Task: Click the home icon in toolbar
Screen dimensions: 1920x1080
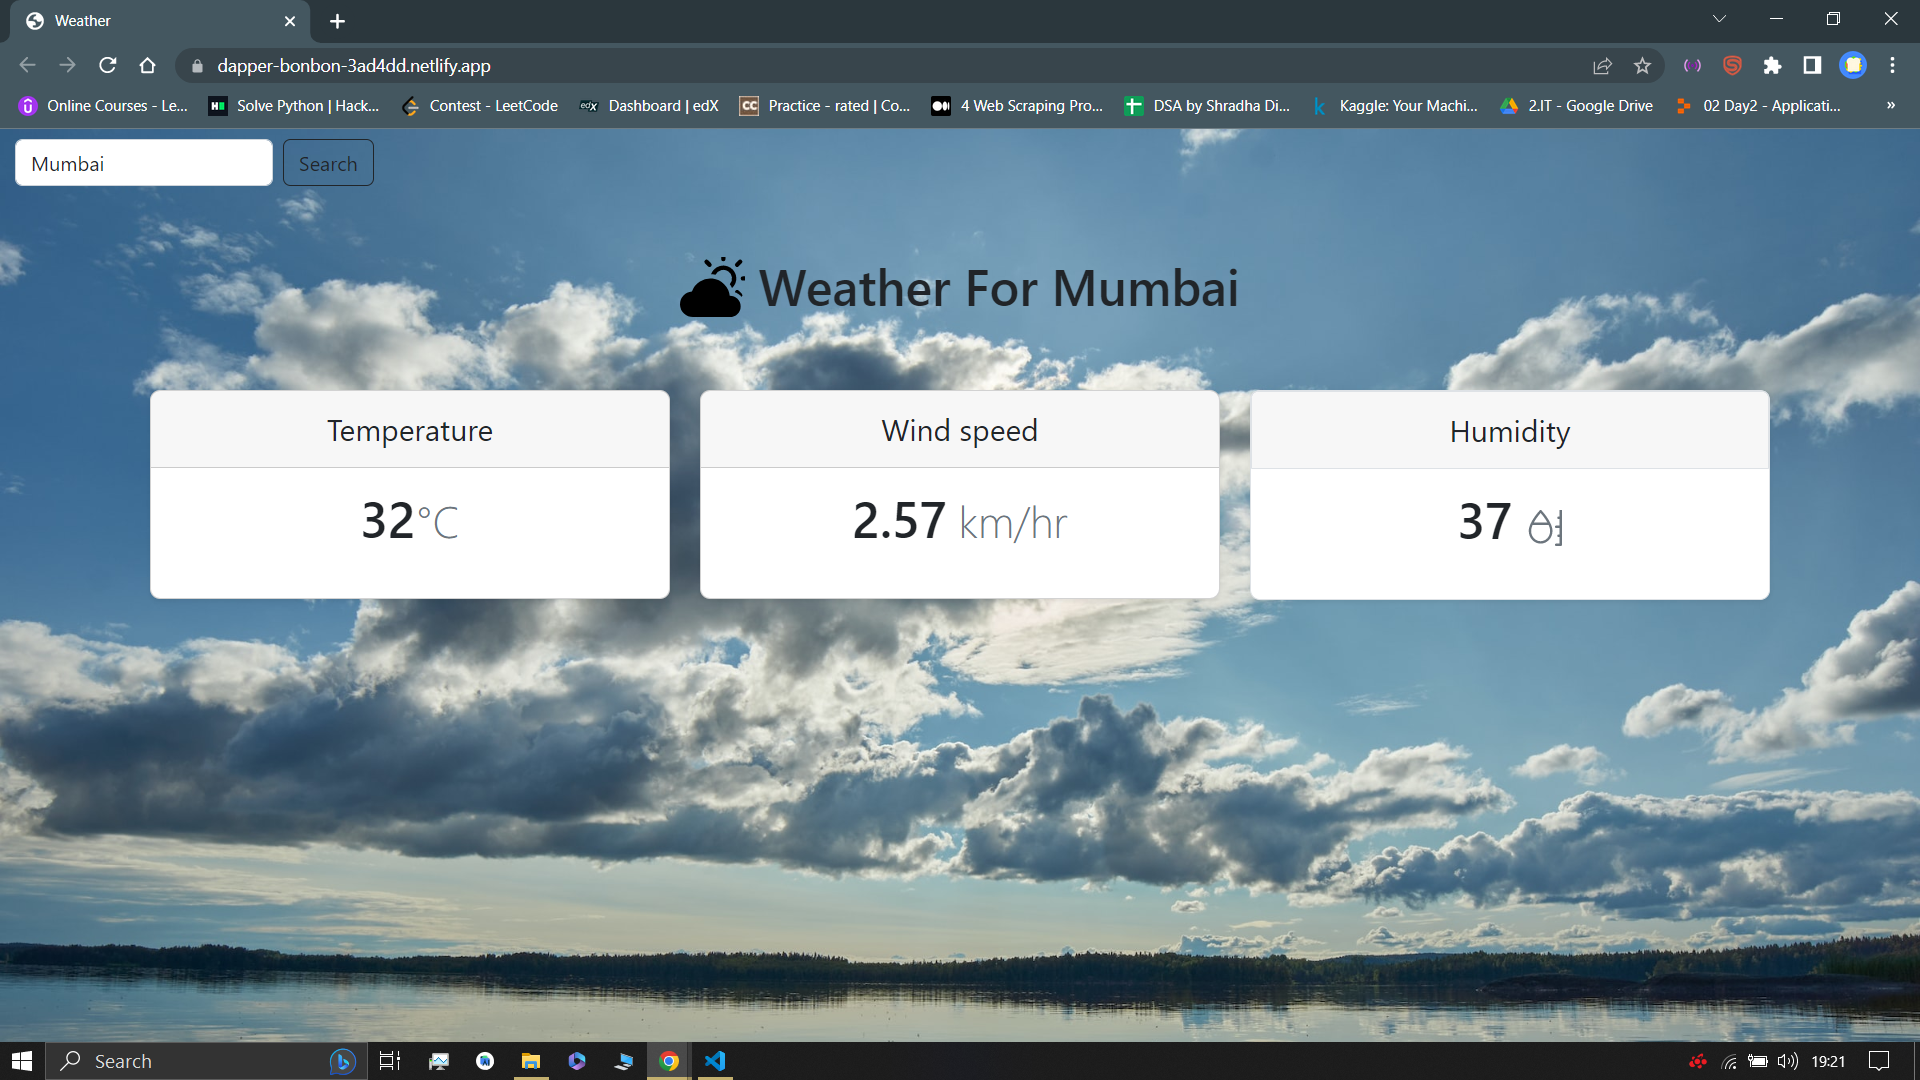Action: coord(148,65)
